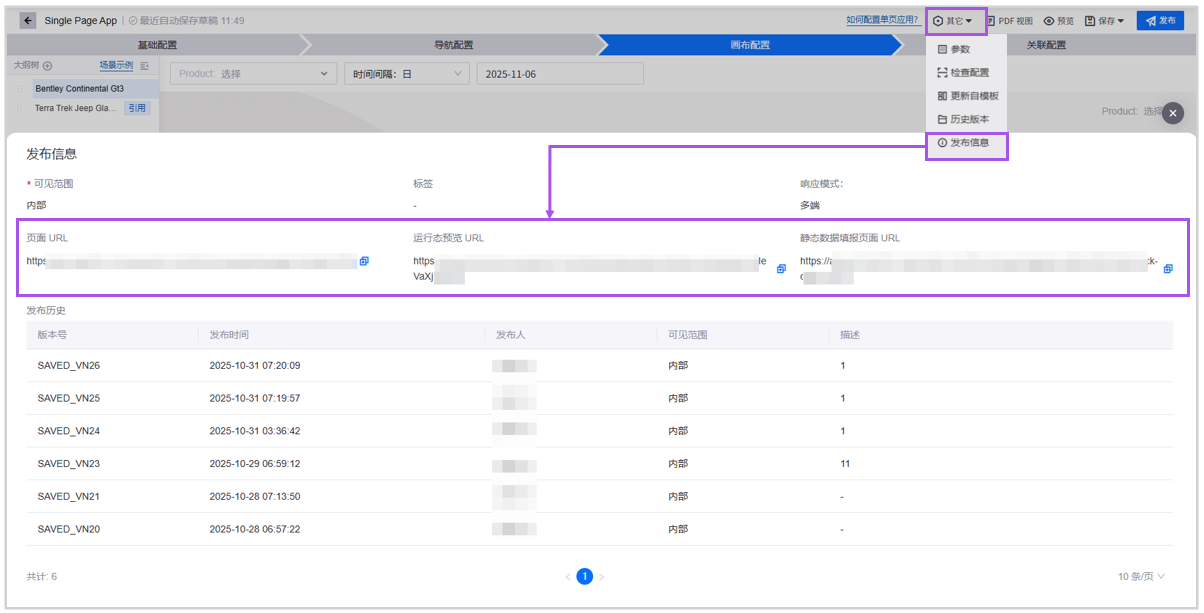This screenshot has height=613, width=1204.
Task: Copy the 静态数据填报页面 URL via copy icon
Action: [x=1167, y=268]
